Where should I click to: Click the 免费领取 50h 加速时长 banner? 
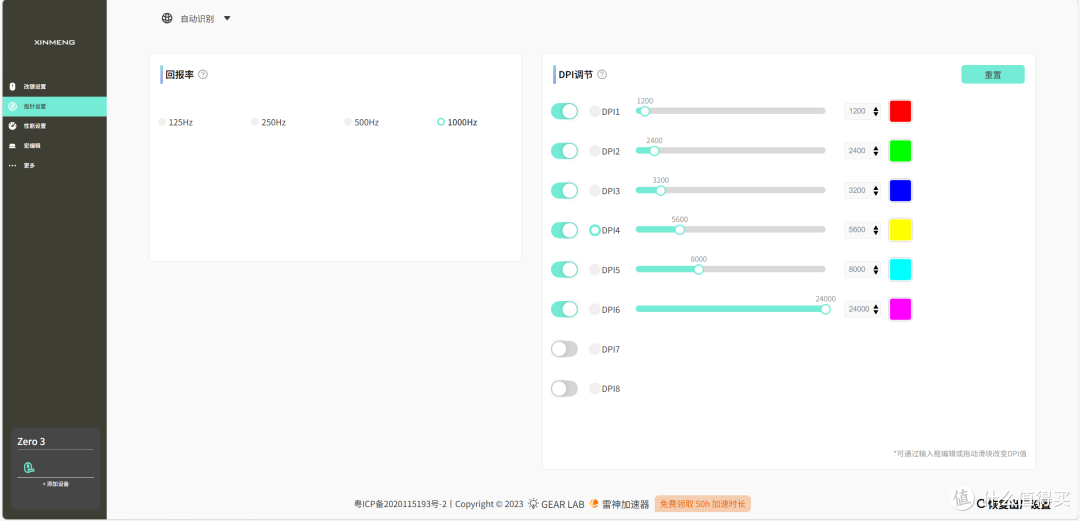coord(703,504)
